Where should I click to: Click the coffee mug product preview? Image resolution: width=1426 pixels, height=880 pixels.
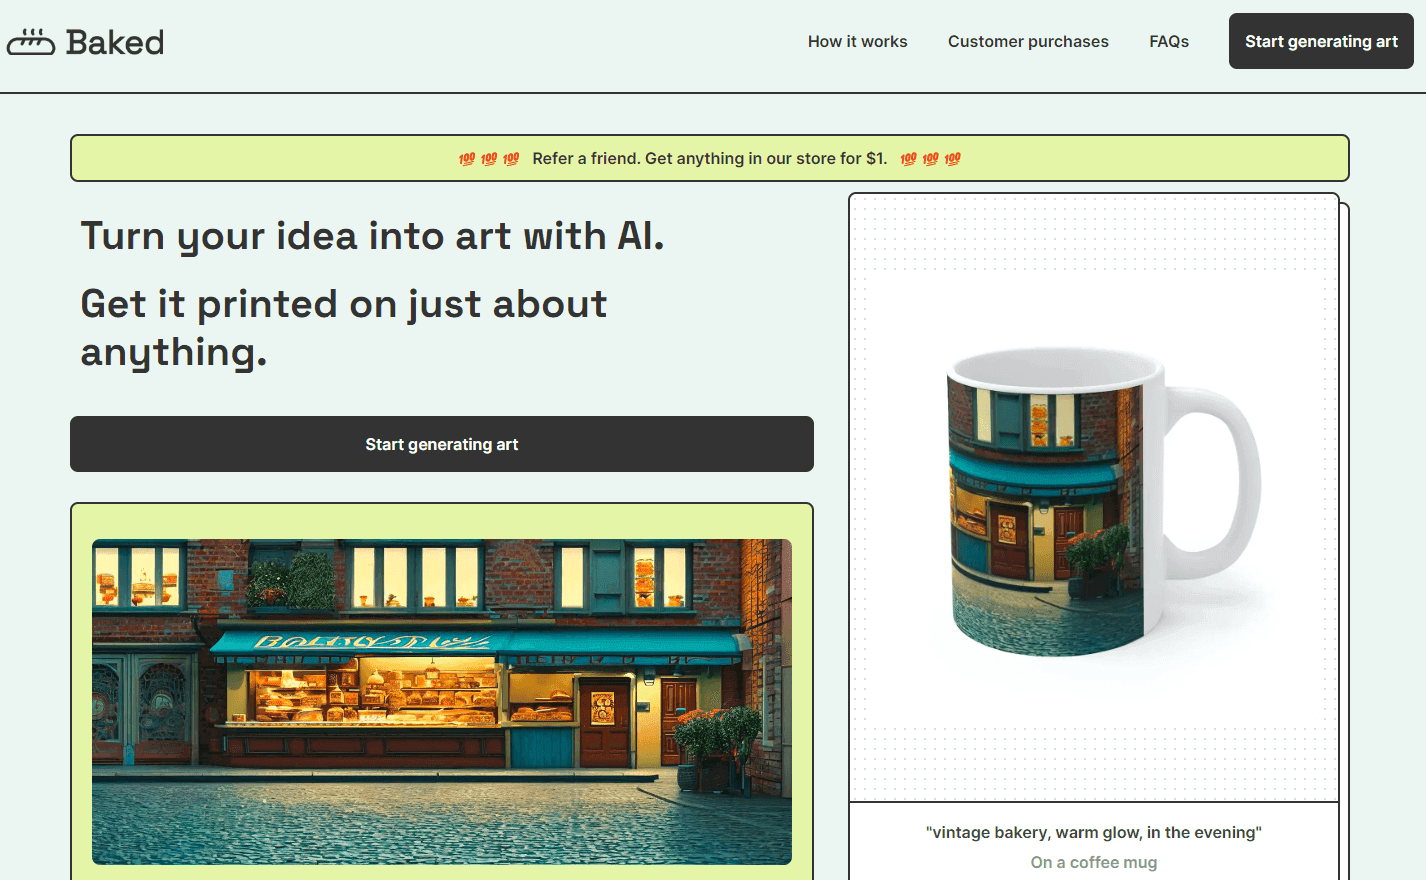point(1094,498)
